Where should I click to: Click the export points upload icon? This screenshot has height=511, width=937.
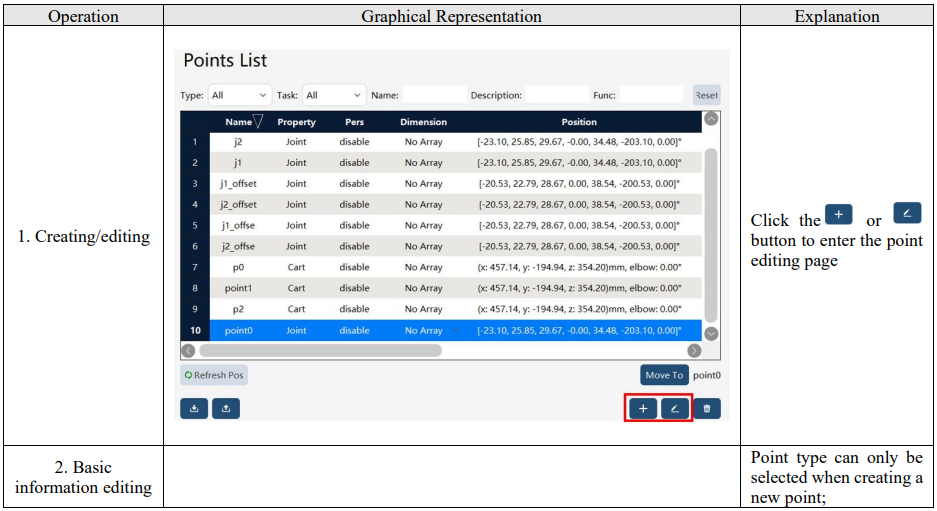coord(226,409)
